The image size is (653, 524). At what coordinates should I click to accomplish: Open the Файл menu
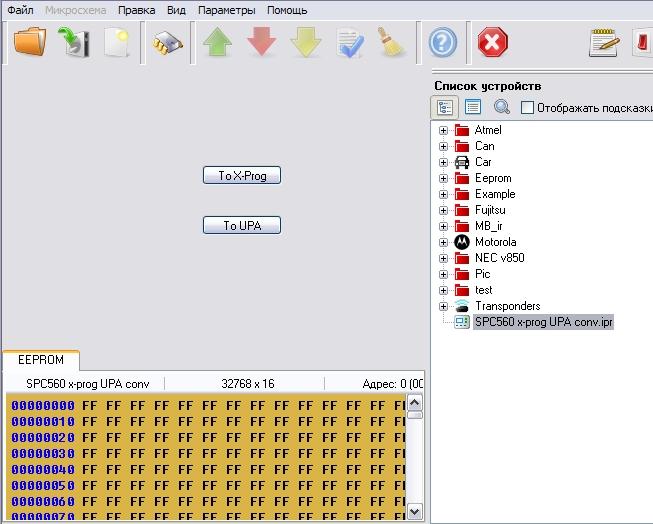(x=19, y=10)
